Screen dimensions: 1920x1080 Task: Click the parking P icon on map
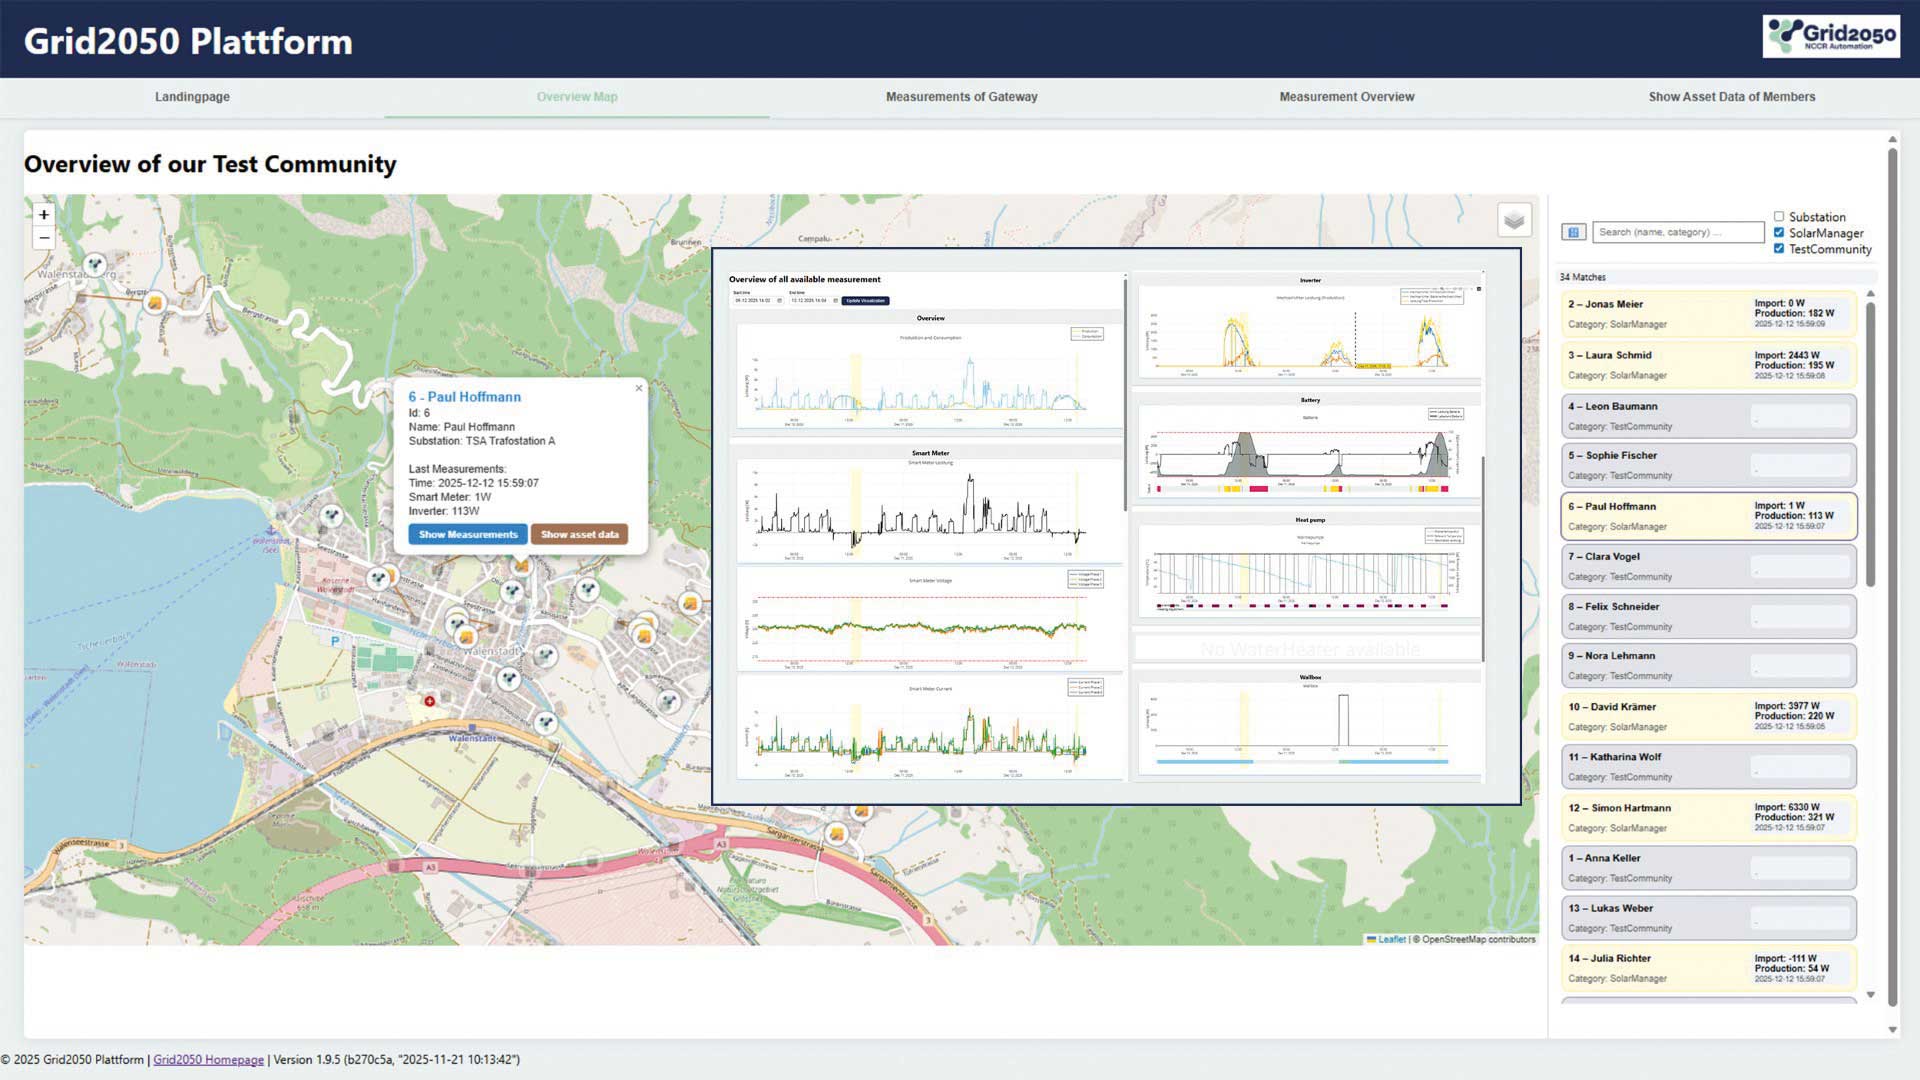335,641
